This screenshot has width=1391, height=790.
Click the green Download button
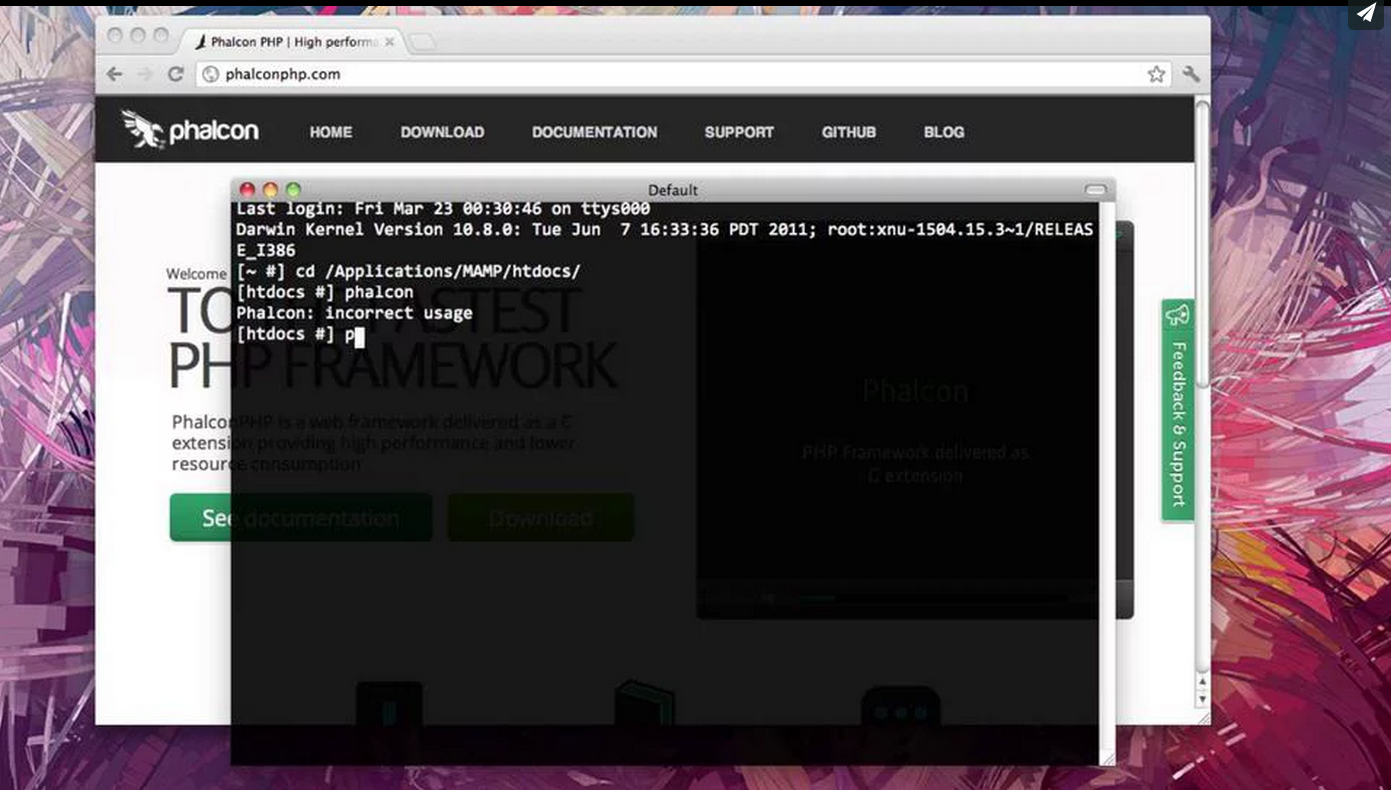click(x=540, y=517)
